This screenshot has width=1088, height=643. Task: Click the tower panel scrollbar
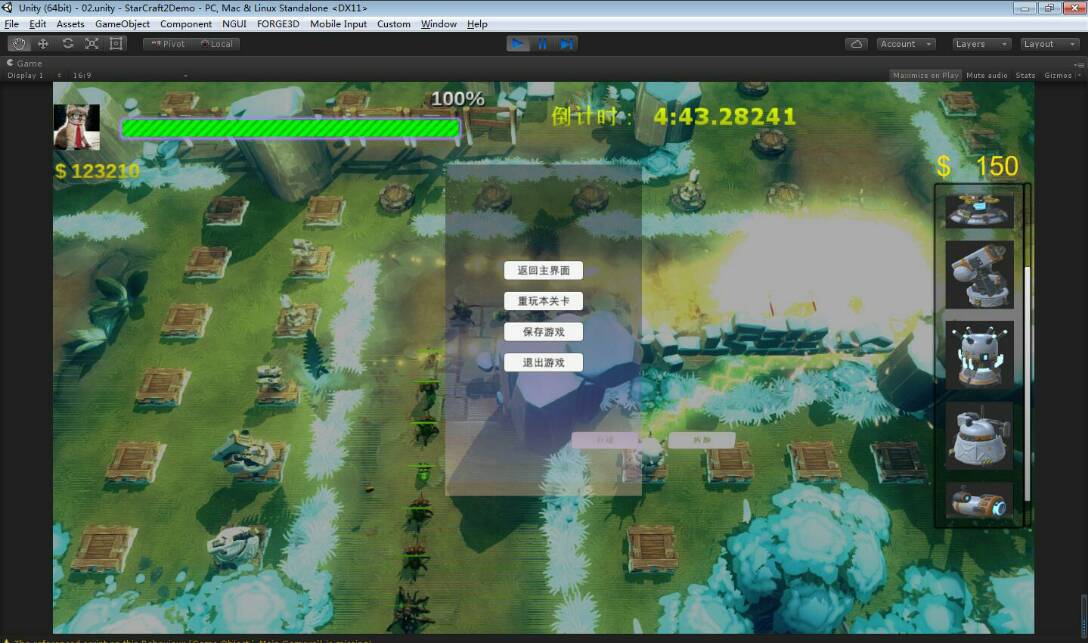tap(1027, 384)
